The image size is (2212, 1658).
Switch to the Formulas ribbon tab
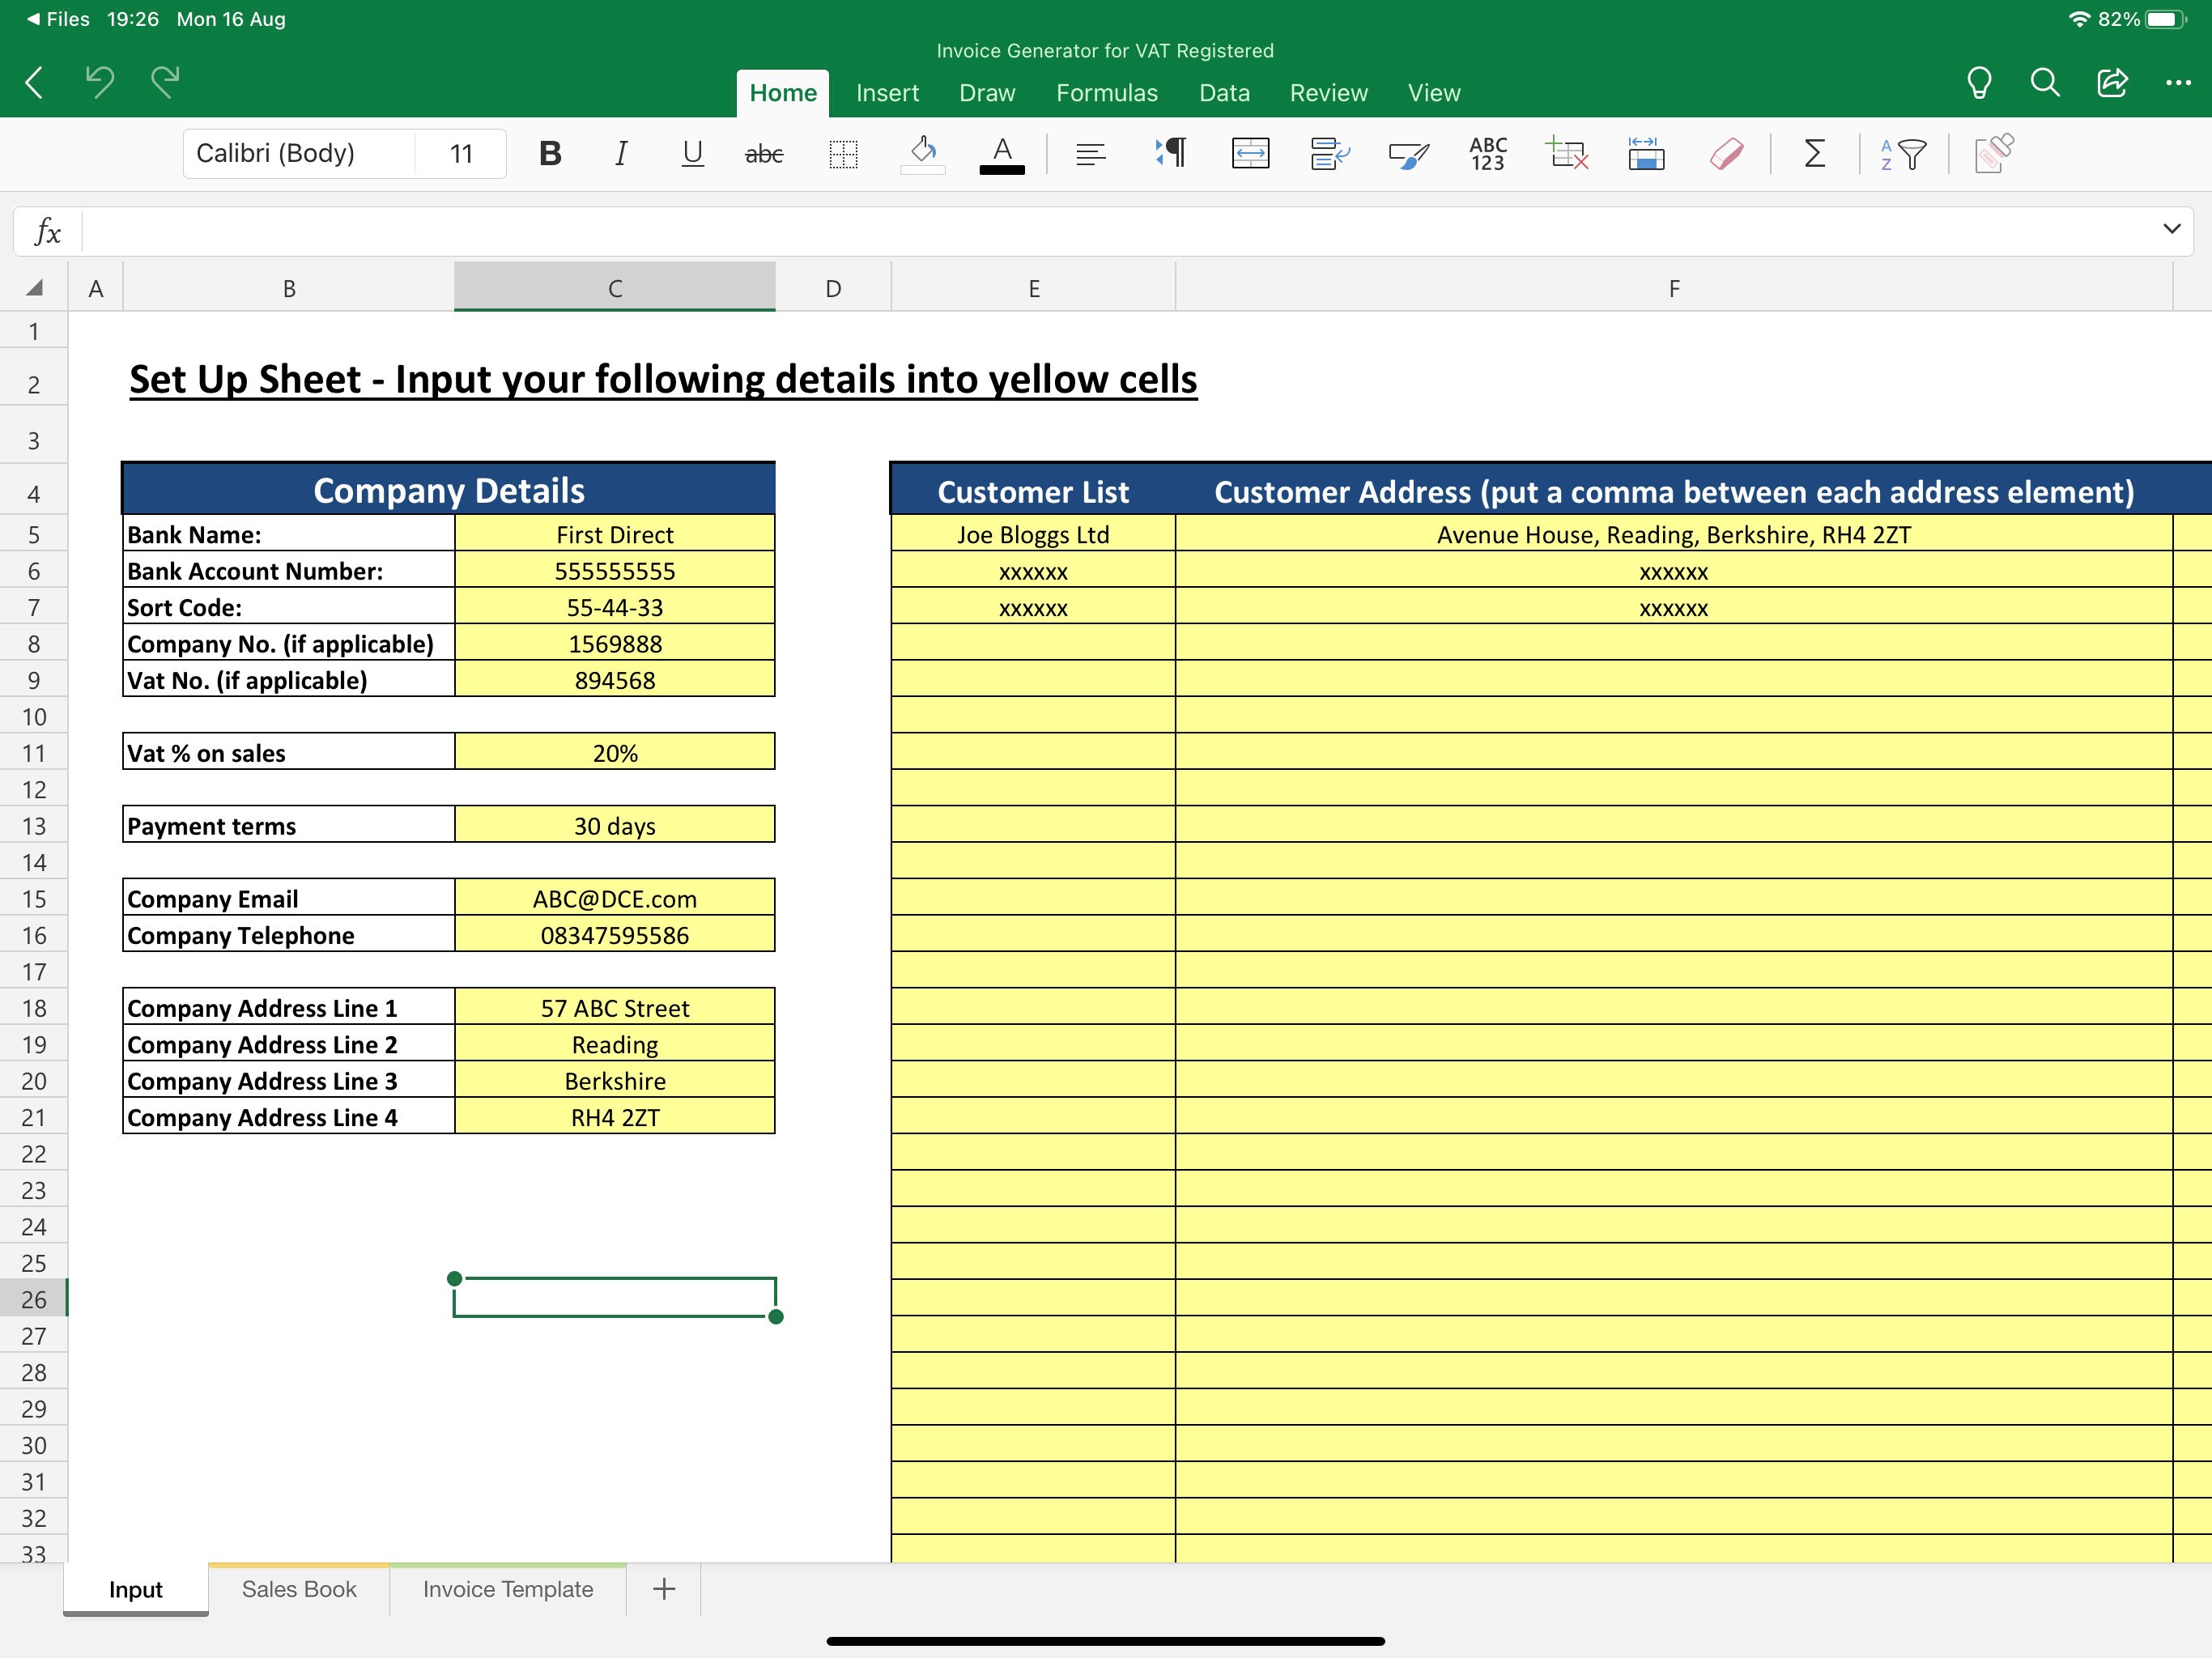[x=1106, y=92]
